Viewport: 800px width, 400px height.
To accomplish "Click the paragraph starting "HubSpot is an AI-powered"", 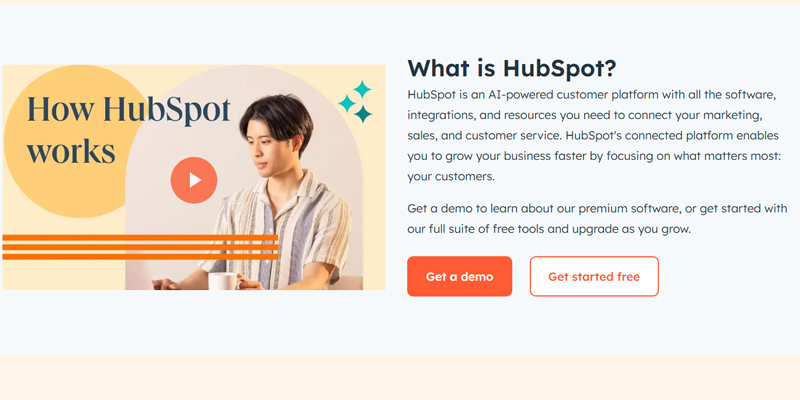I will [x=594, y=135].
